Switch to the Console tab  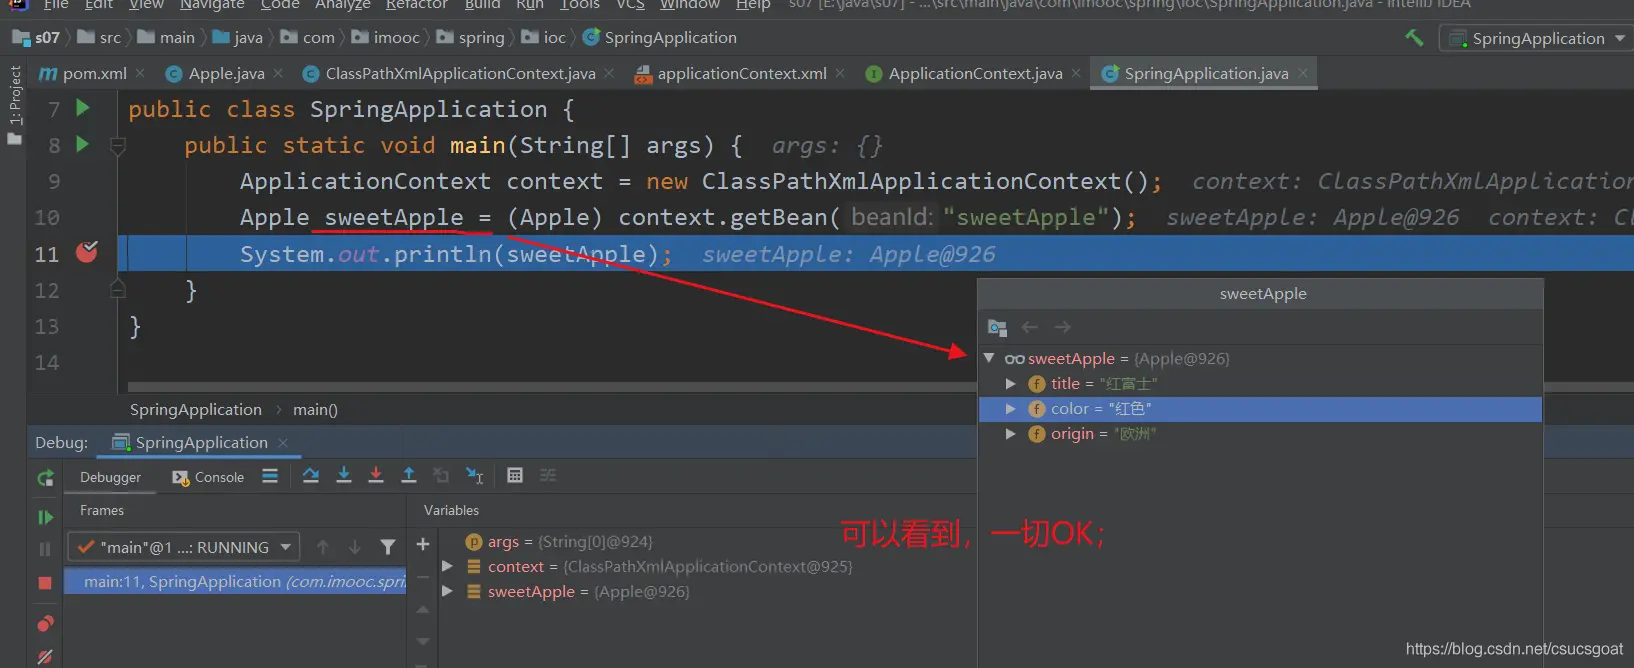coord(208,477)
